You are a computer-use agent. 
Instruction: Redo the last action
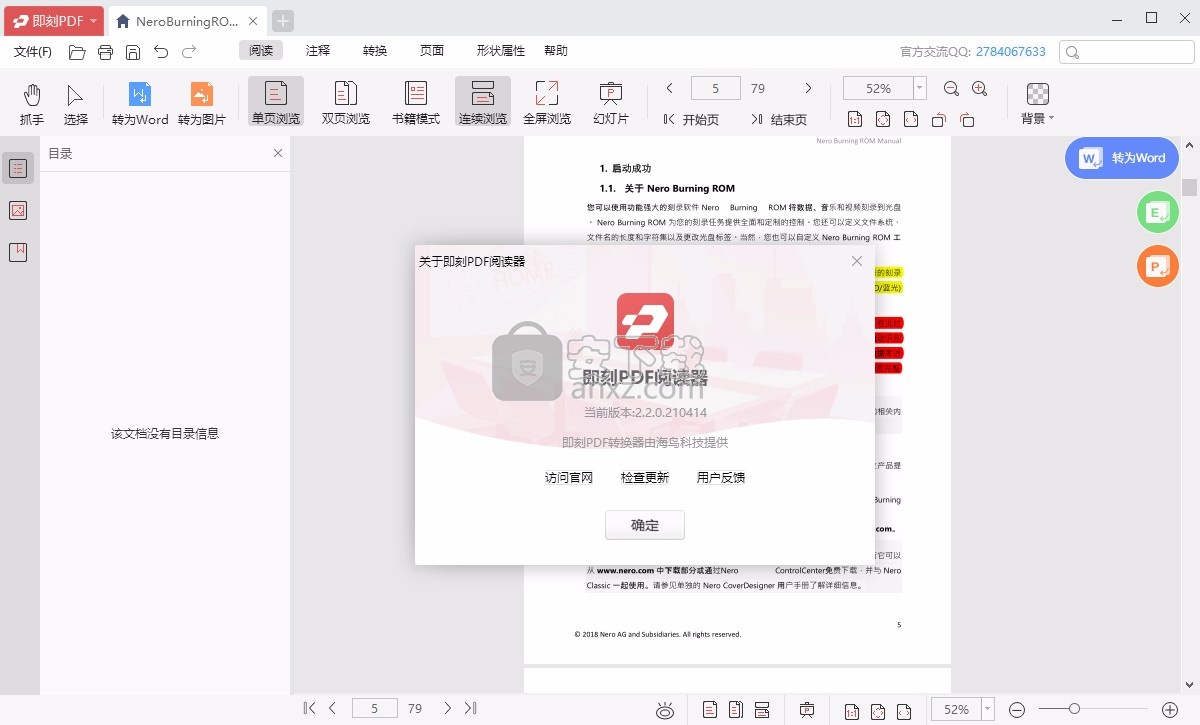coord(189,51)
